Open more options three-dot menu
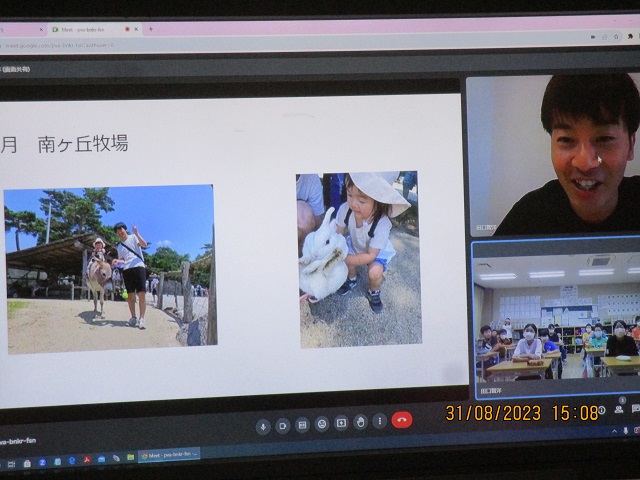The height and width of the screenshot is (480, 640). click(379, 421)
